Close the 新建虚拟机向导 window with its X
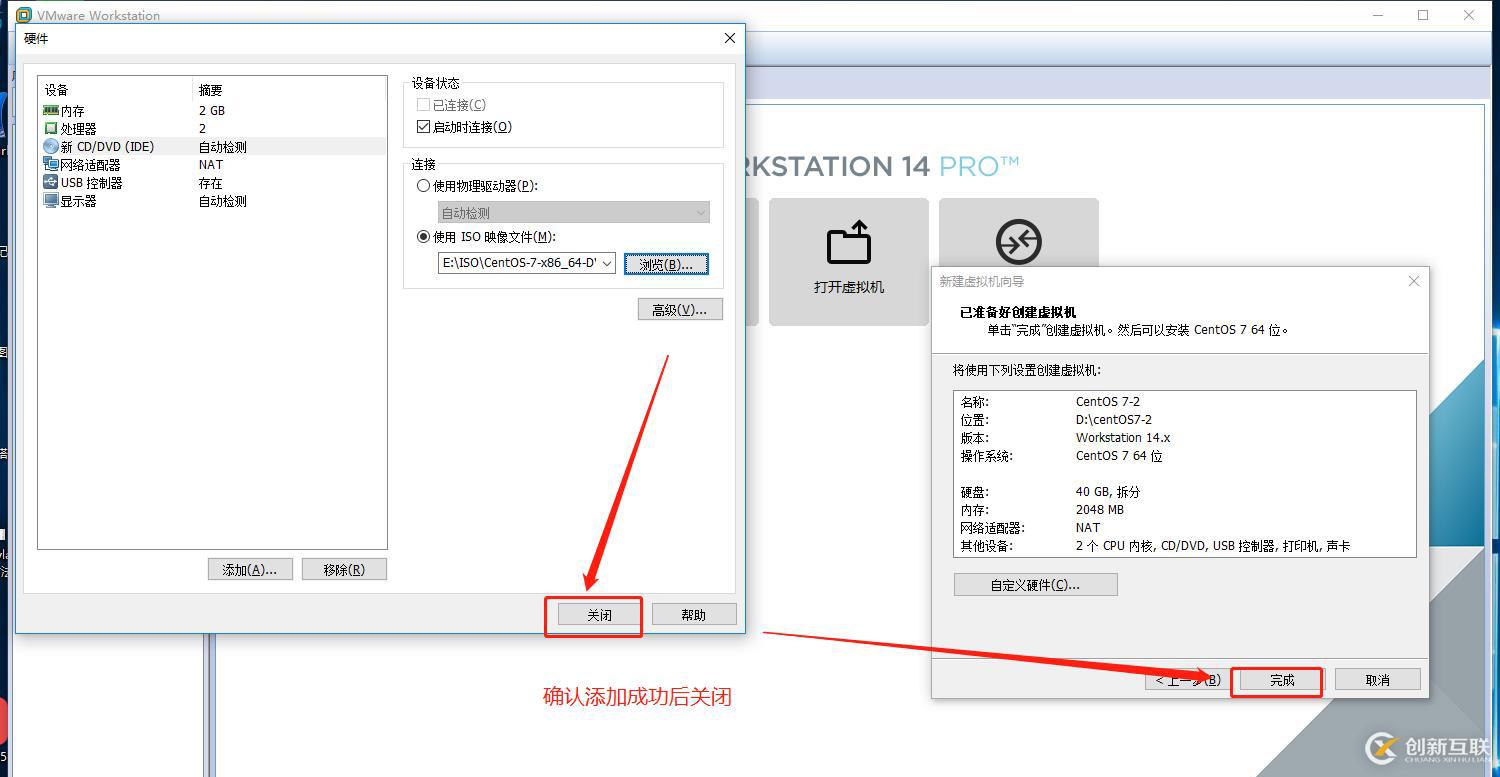 click(1414, 281)
